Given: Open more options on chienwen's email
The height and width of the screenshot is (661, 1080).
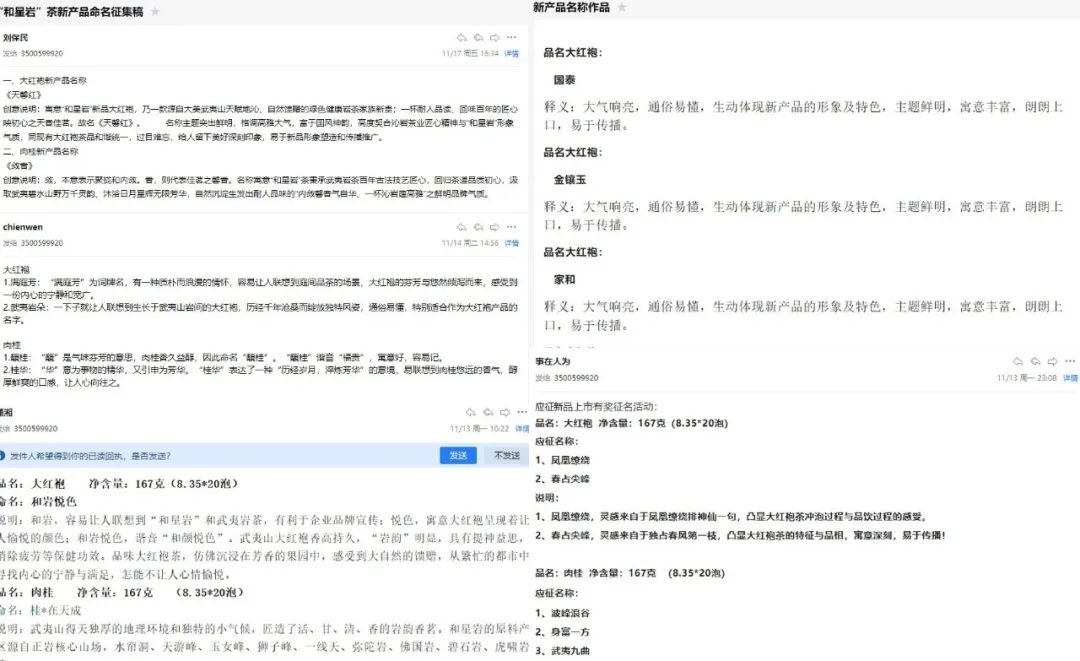Looking at the screenshot, I should 511,227.
